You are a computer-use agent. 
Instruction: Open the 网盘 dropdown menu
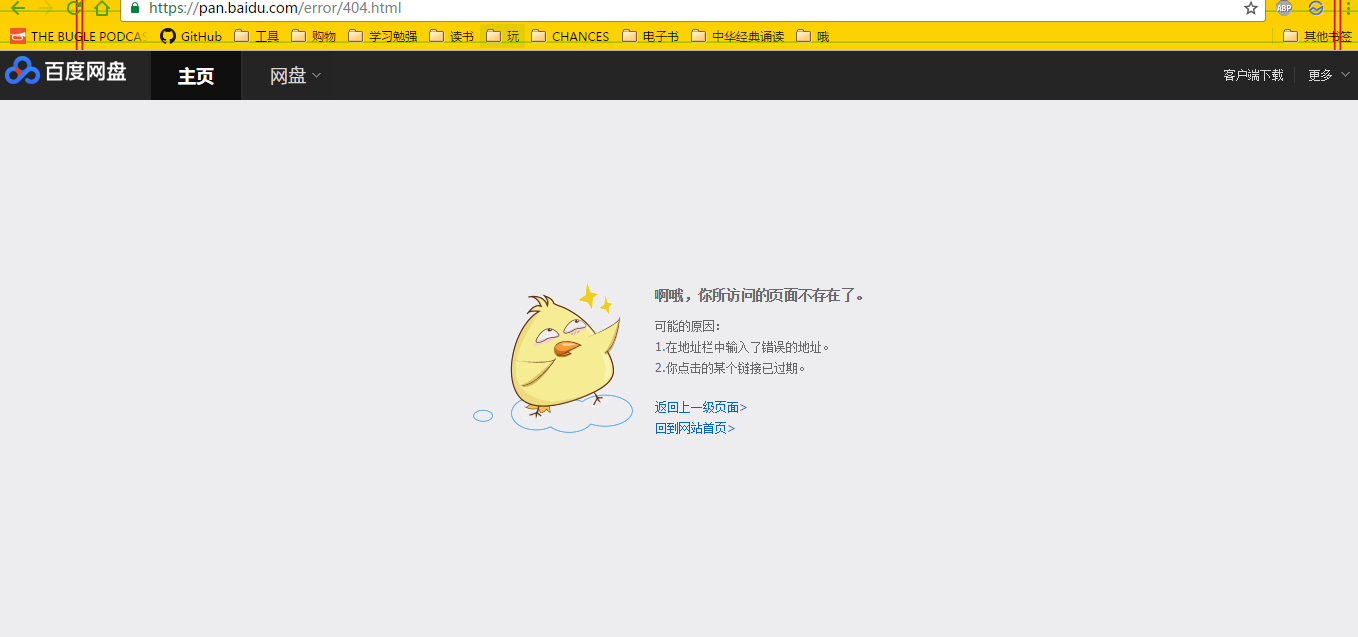[295, 76]
